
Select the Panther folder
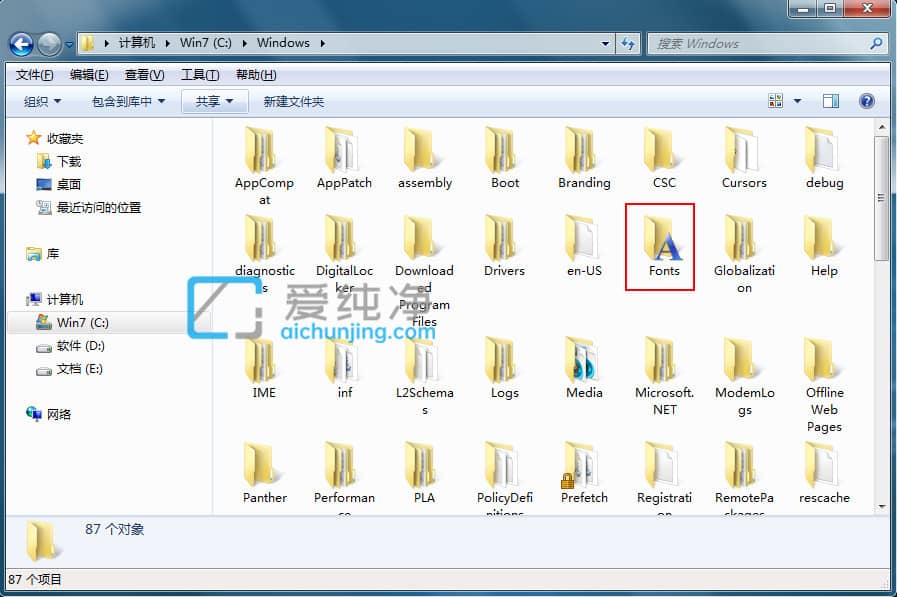(264, 472)
